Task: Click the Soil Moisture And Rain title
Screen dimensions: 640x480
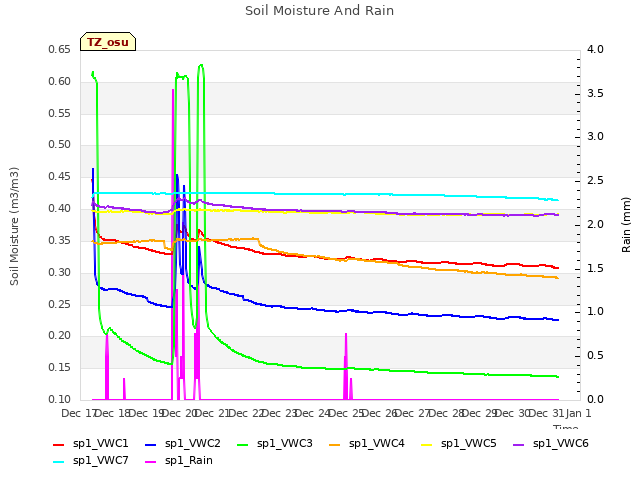Action: (x=320, y=11)
